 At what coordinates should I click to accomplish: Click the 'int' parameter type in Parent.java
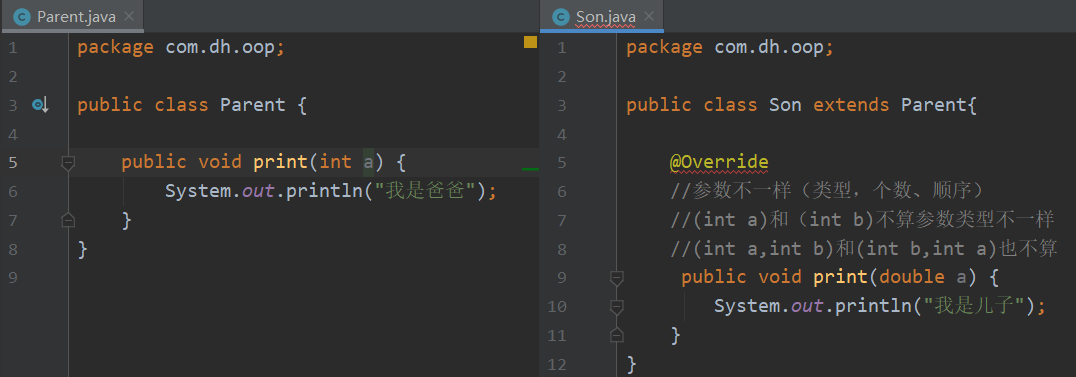(x=336, y=163)
